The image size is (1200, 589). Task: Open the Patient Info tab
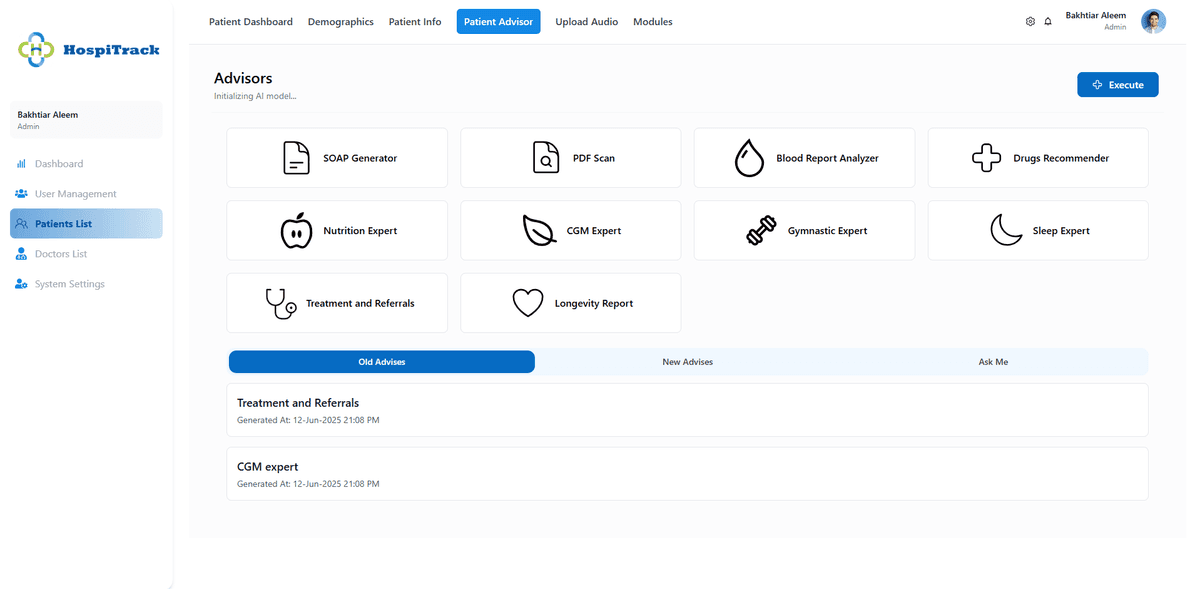[415, 21]
